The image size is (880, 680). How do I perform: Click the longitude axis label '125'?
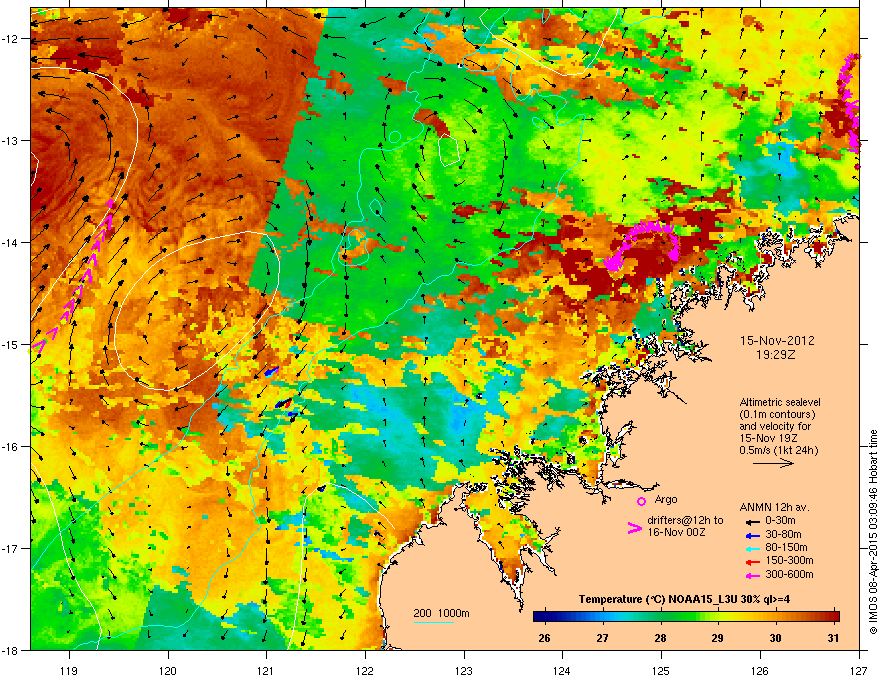[x=661, y=671]
